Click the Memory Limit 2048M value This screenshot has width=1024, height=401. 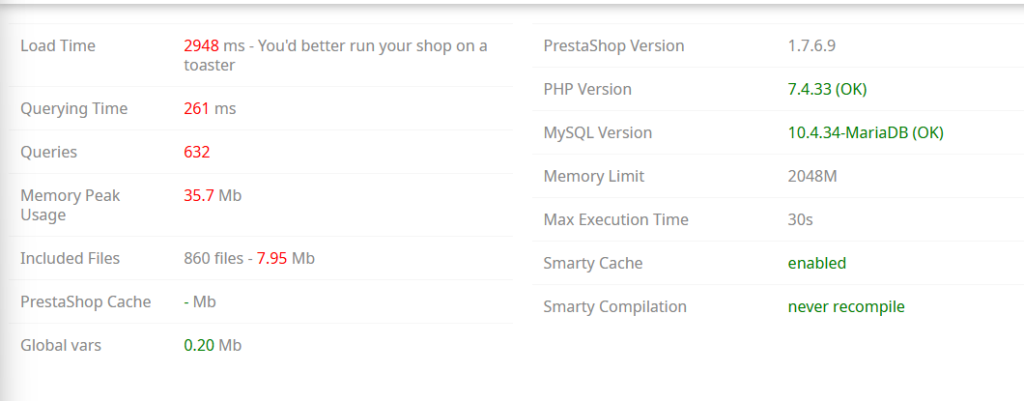coord(812,176)
